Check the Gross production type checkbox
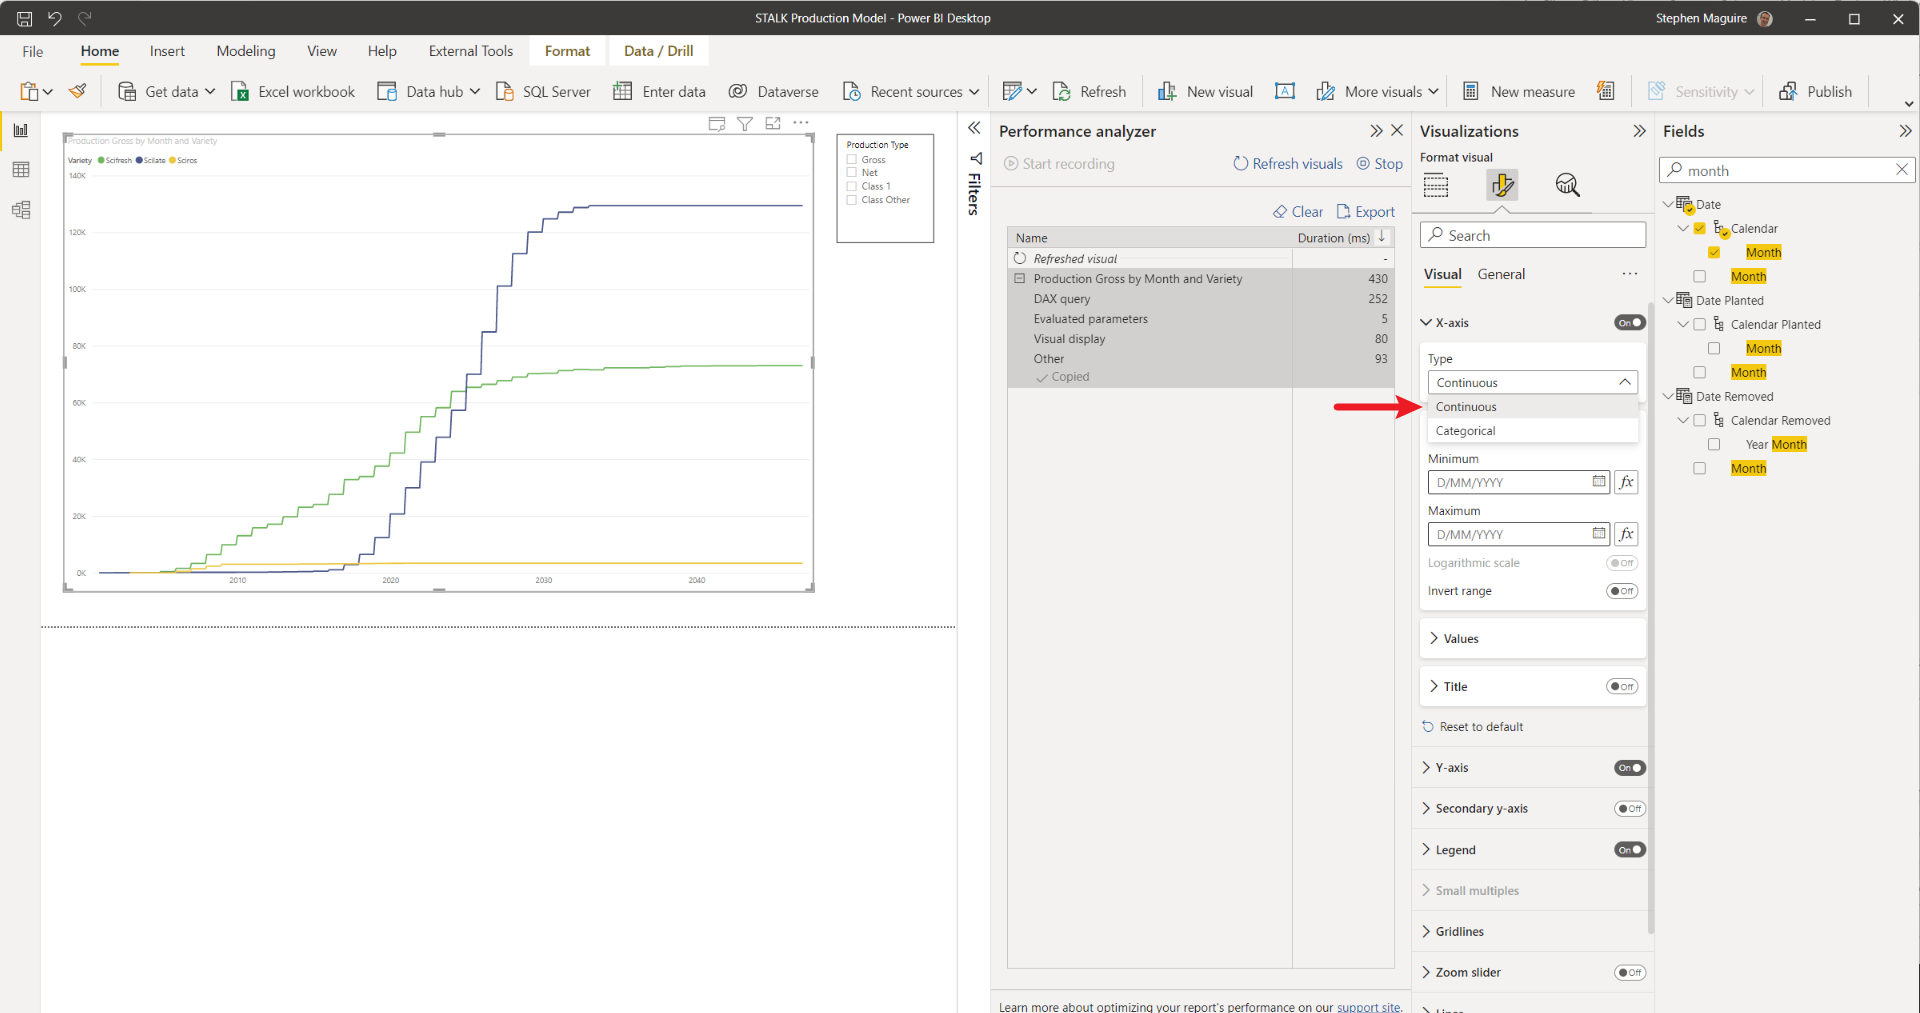Viewport: 1920px width, 1013px height. pyautogui.click(x=852, y=160)
